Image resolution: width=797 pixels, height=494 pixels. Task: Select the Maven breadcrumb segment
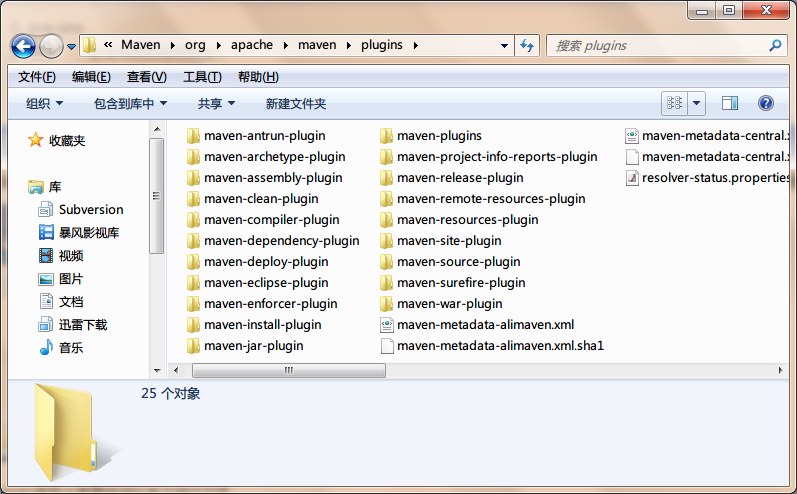140,45
